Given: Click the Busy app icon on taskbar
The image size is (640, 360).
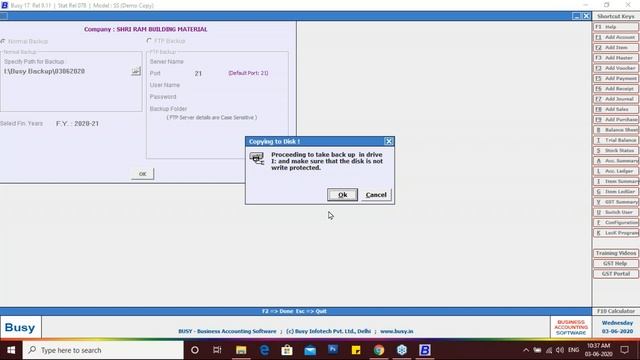Looking at the screenshot, I should (x=425, y=350).
